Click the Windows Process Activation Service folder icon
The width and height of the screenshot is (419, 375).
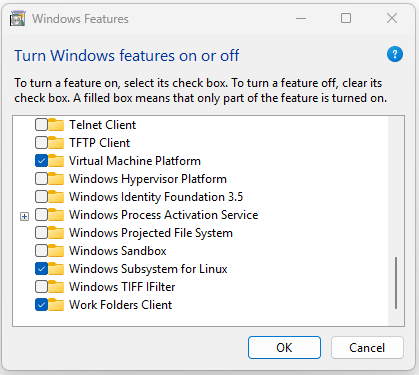56,215
